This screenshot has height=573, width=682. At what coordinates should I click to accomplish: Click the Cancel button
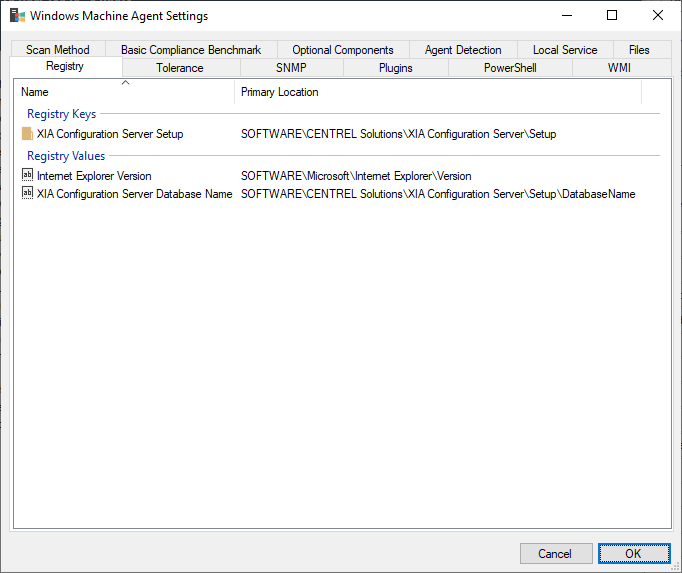tap(556, 553)
